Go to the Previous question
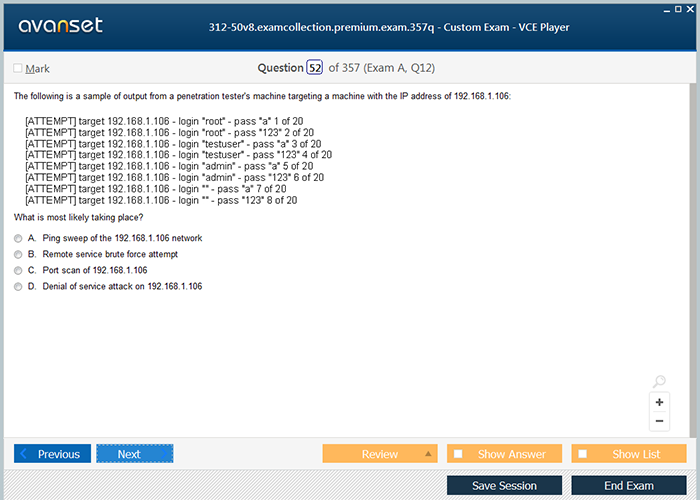Image resolution: width=700 pixels, height=500 pixels. [52, 454]
